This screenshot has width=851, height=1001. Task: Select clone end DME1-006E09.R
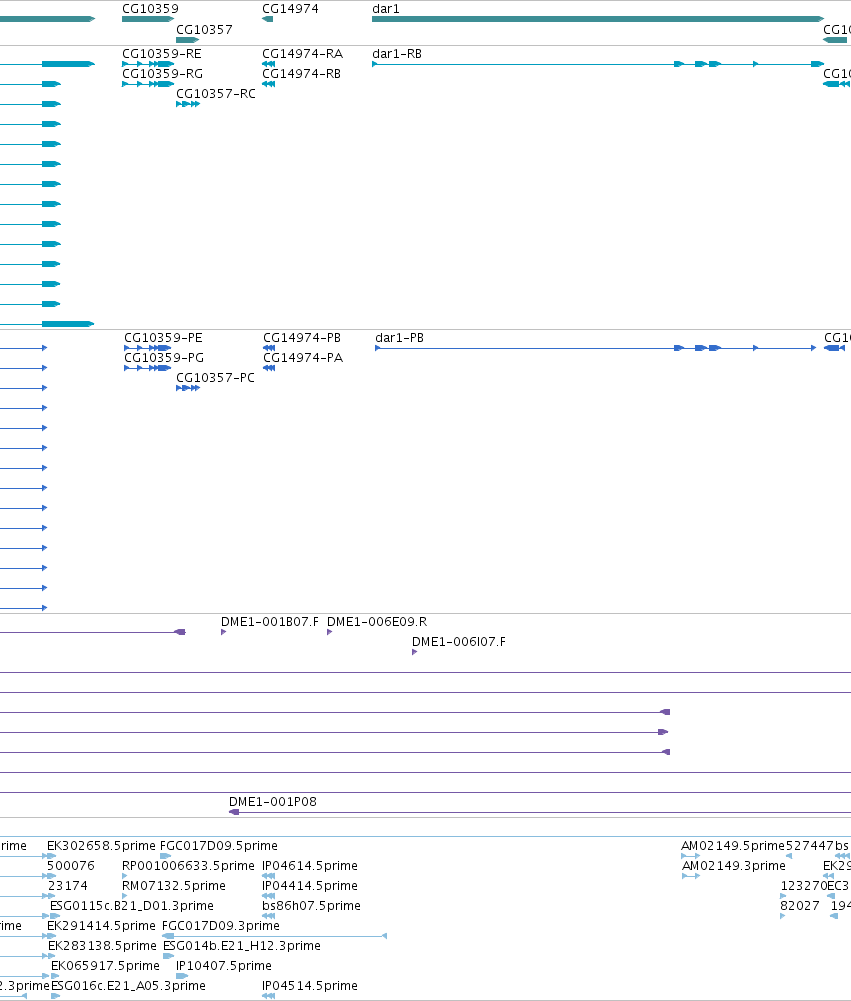377,622
